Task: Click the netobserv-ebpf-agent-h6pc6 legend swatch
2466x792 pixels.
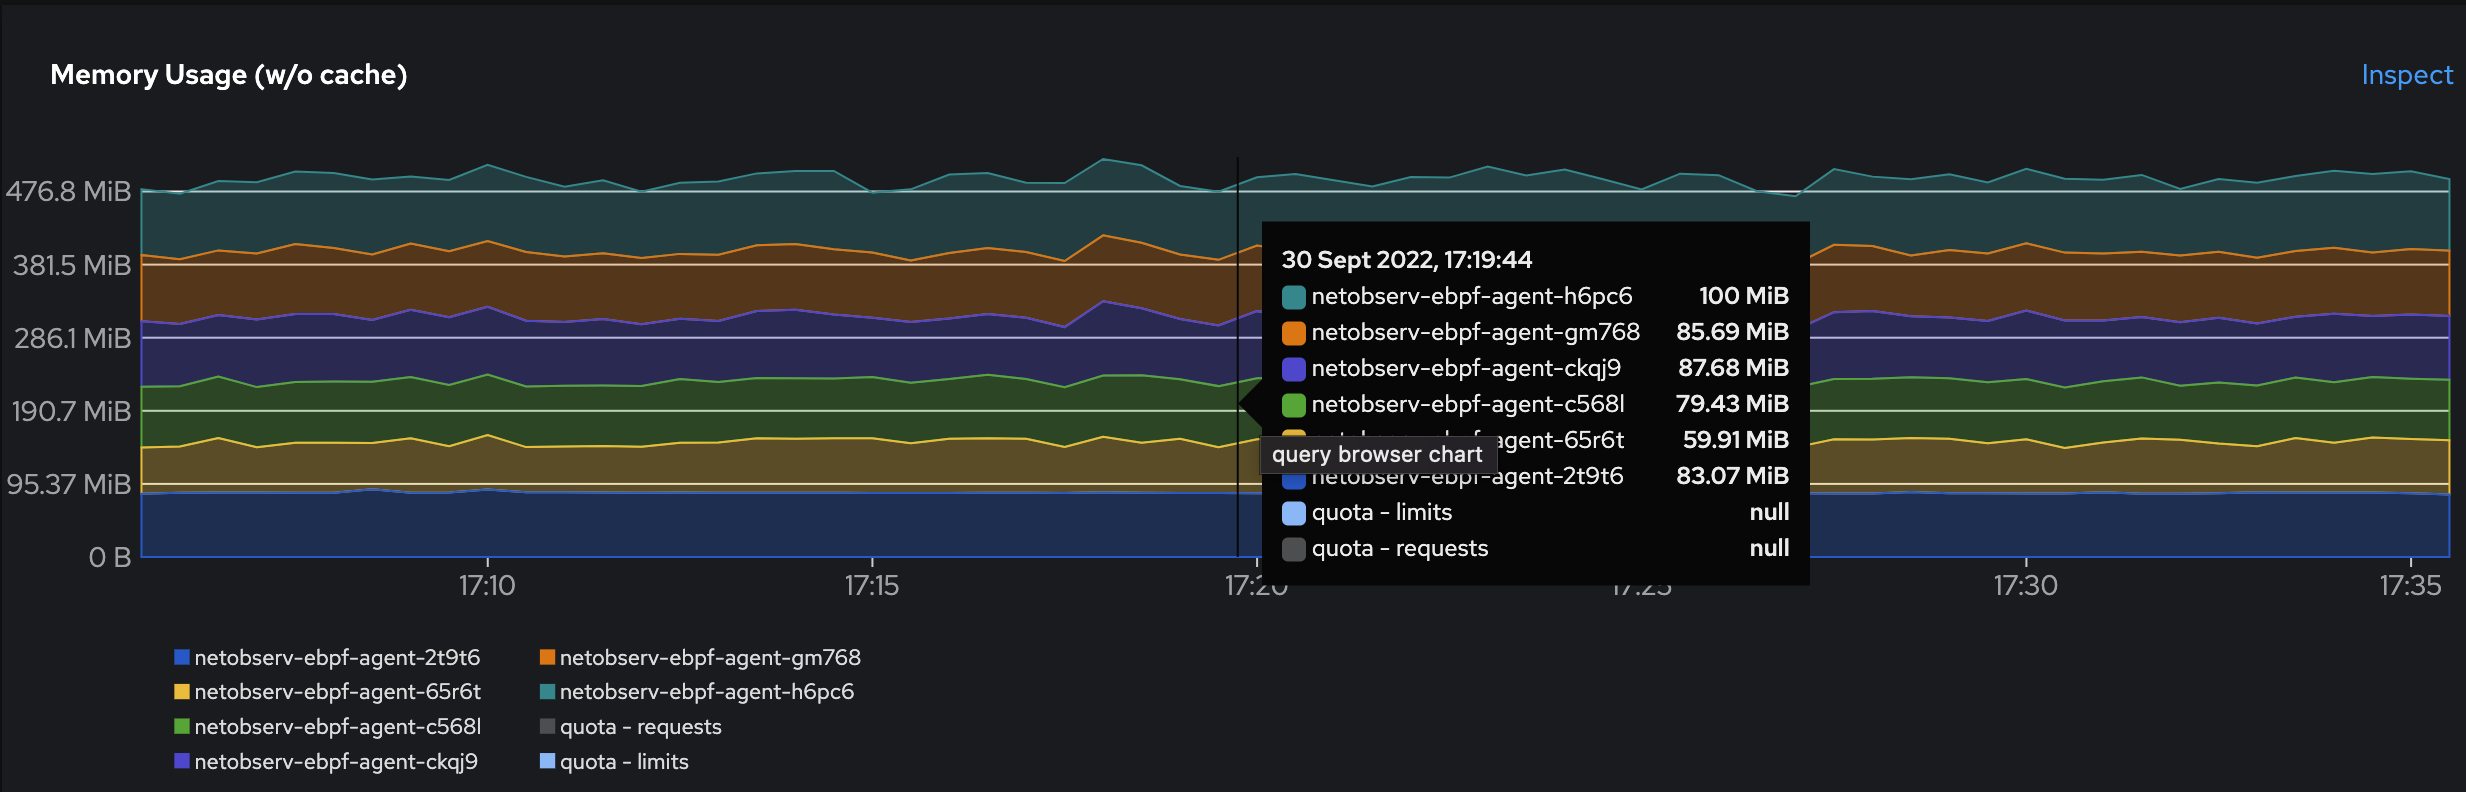Action: coord(547,692)
